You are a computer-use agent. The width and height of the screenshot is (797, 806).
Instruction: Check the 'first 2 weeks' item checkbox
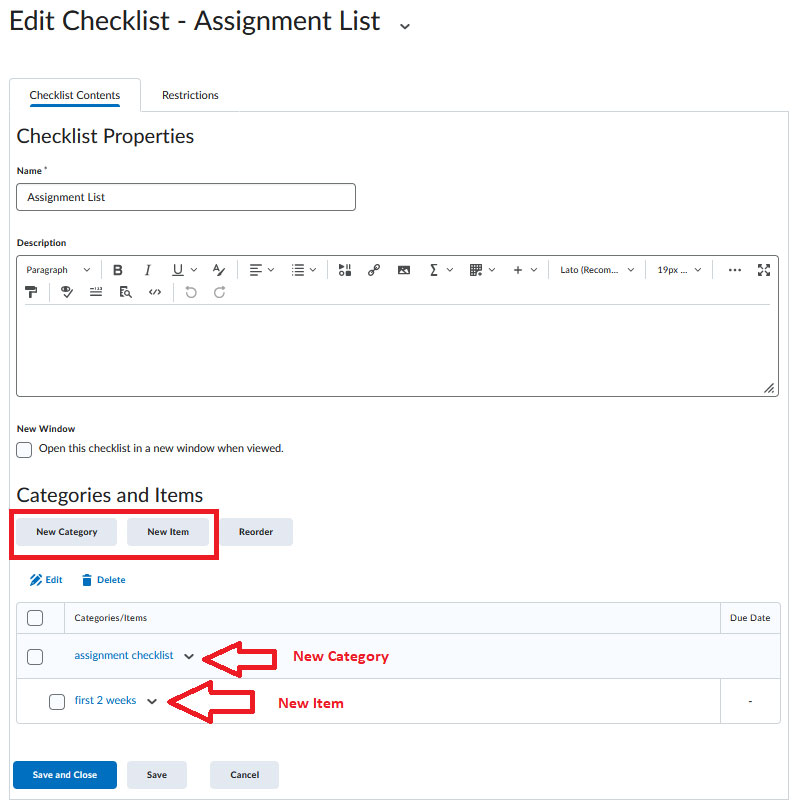[57, 701]
